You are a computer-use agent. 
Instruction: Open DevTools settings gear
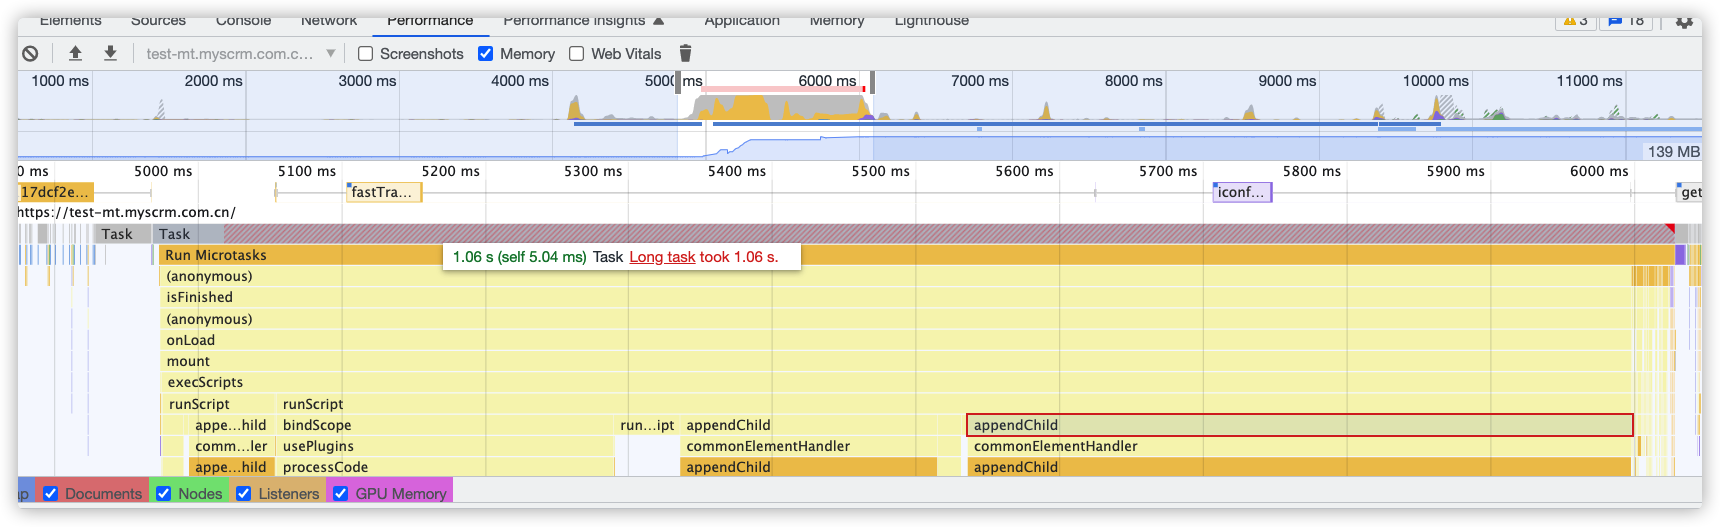point(1683,22)
